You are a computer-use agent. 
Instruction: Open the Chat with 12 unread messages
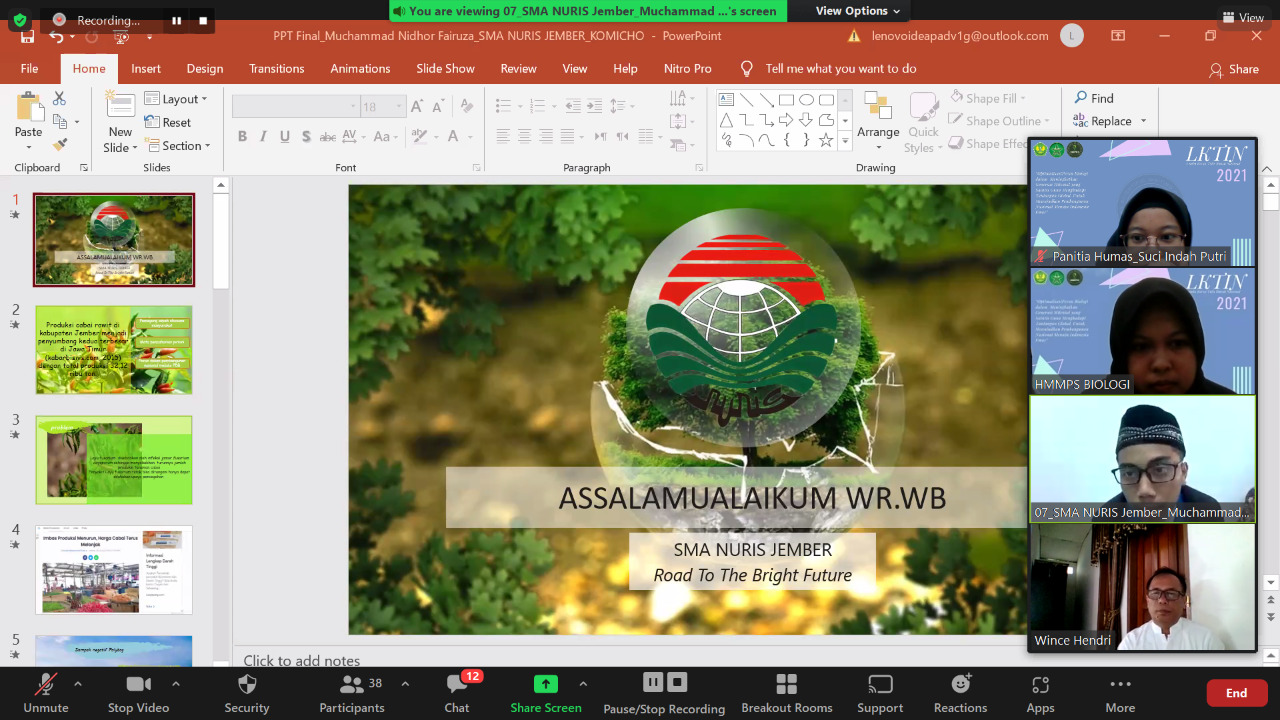456,690
